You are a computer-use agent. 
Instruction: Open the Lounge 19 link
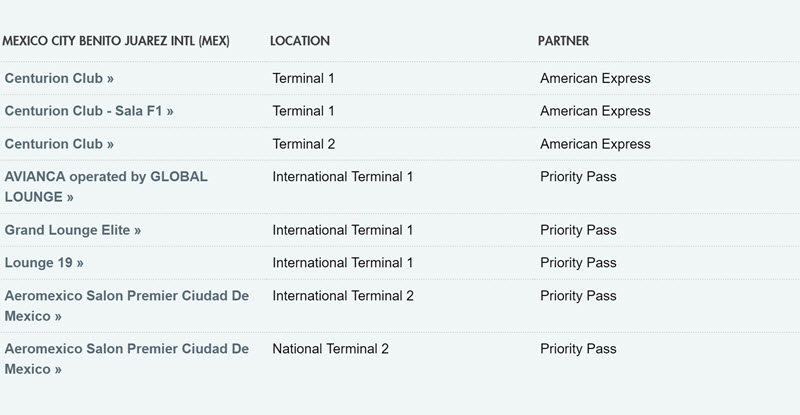(x=44, y=263)
